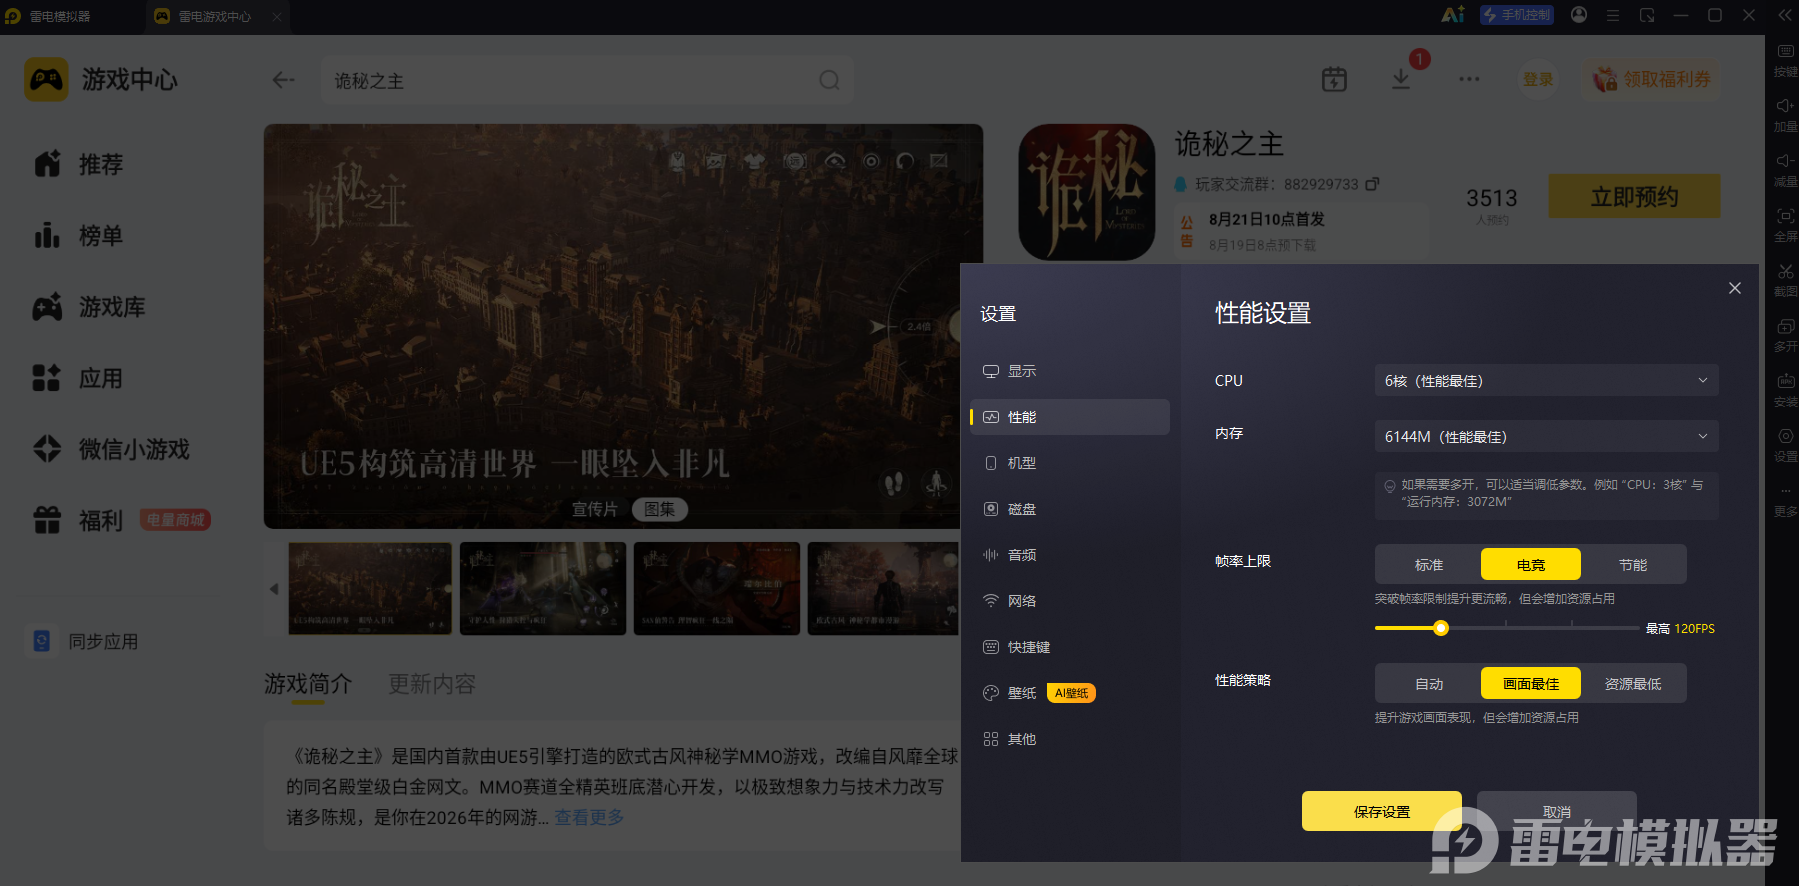Select the 雷电模拟器 tab in title bar

point(49,16)
